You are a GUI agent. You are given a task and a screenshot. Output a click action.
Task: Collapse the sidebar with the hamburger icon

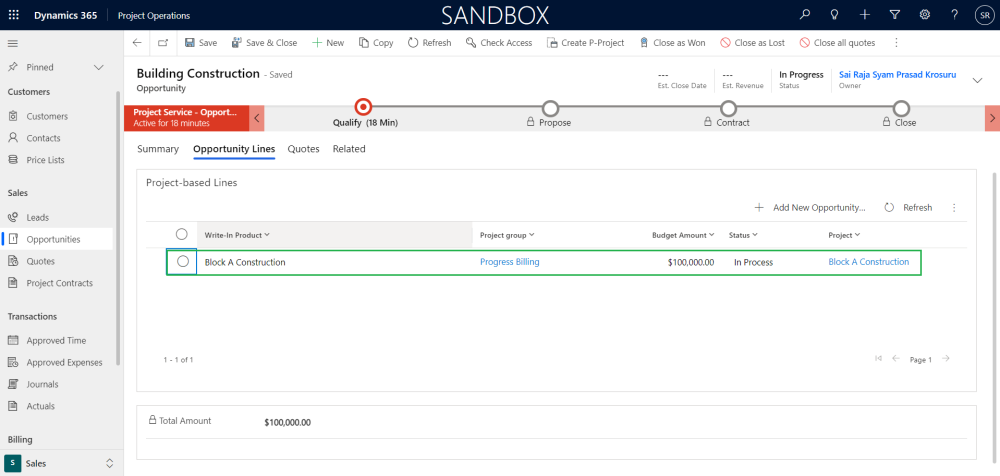13,43
